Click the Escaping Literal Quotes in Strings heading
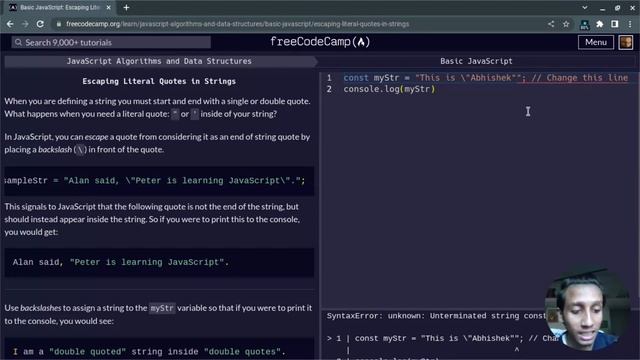 click(159, 81)
